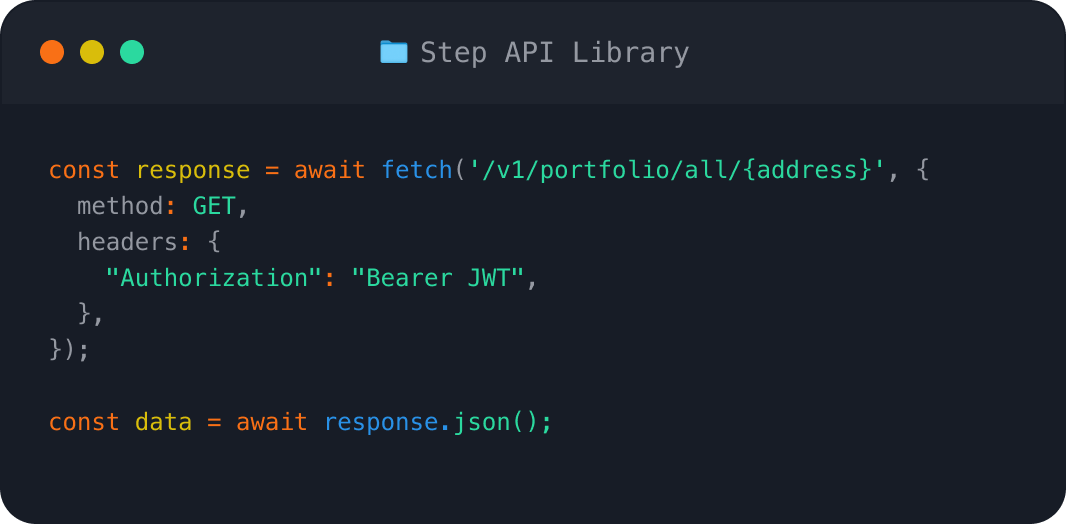
Task: Click the first const keyword
Action: click(x=84, y=170)
